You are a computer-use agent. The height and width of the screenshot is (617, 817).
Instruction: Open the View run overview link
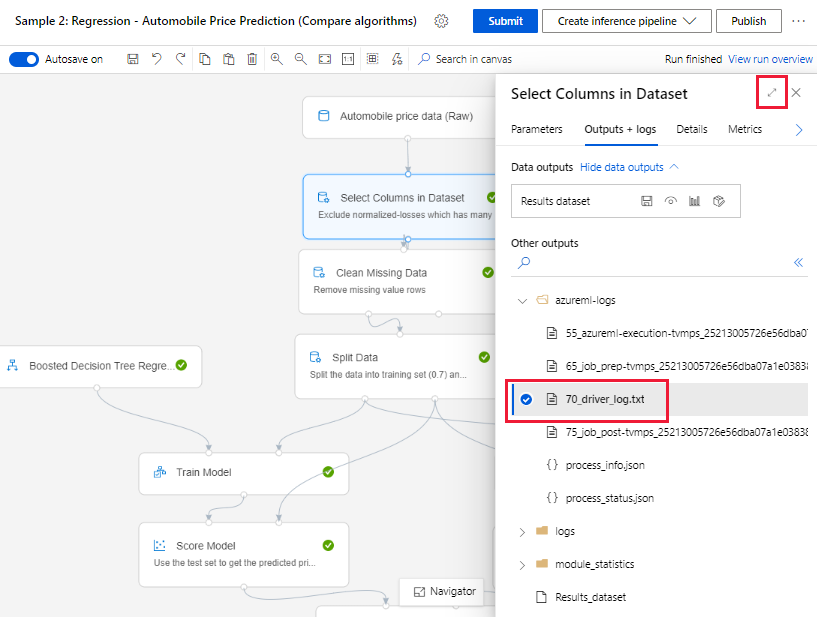(770, 59)
